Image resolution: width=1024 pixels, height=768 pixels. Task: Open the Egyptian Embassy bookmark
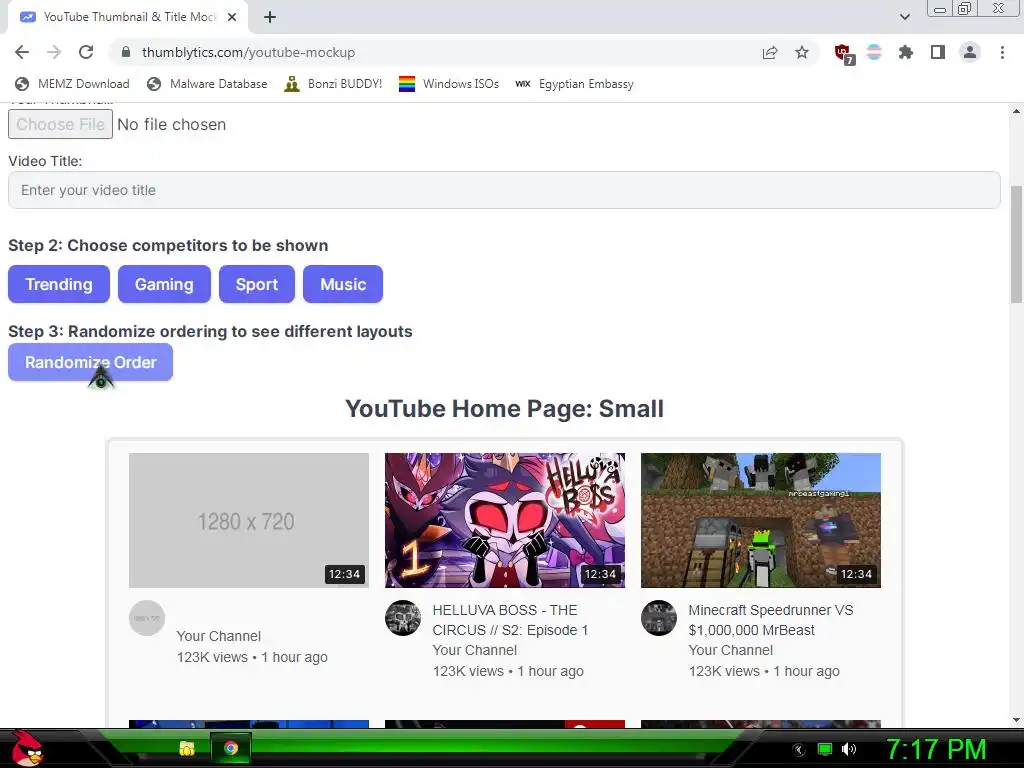coord(575,84)
